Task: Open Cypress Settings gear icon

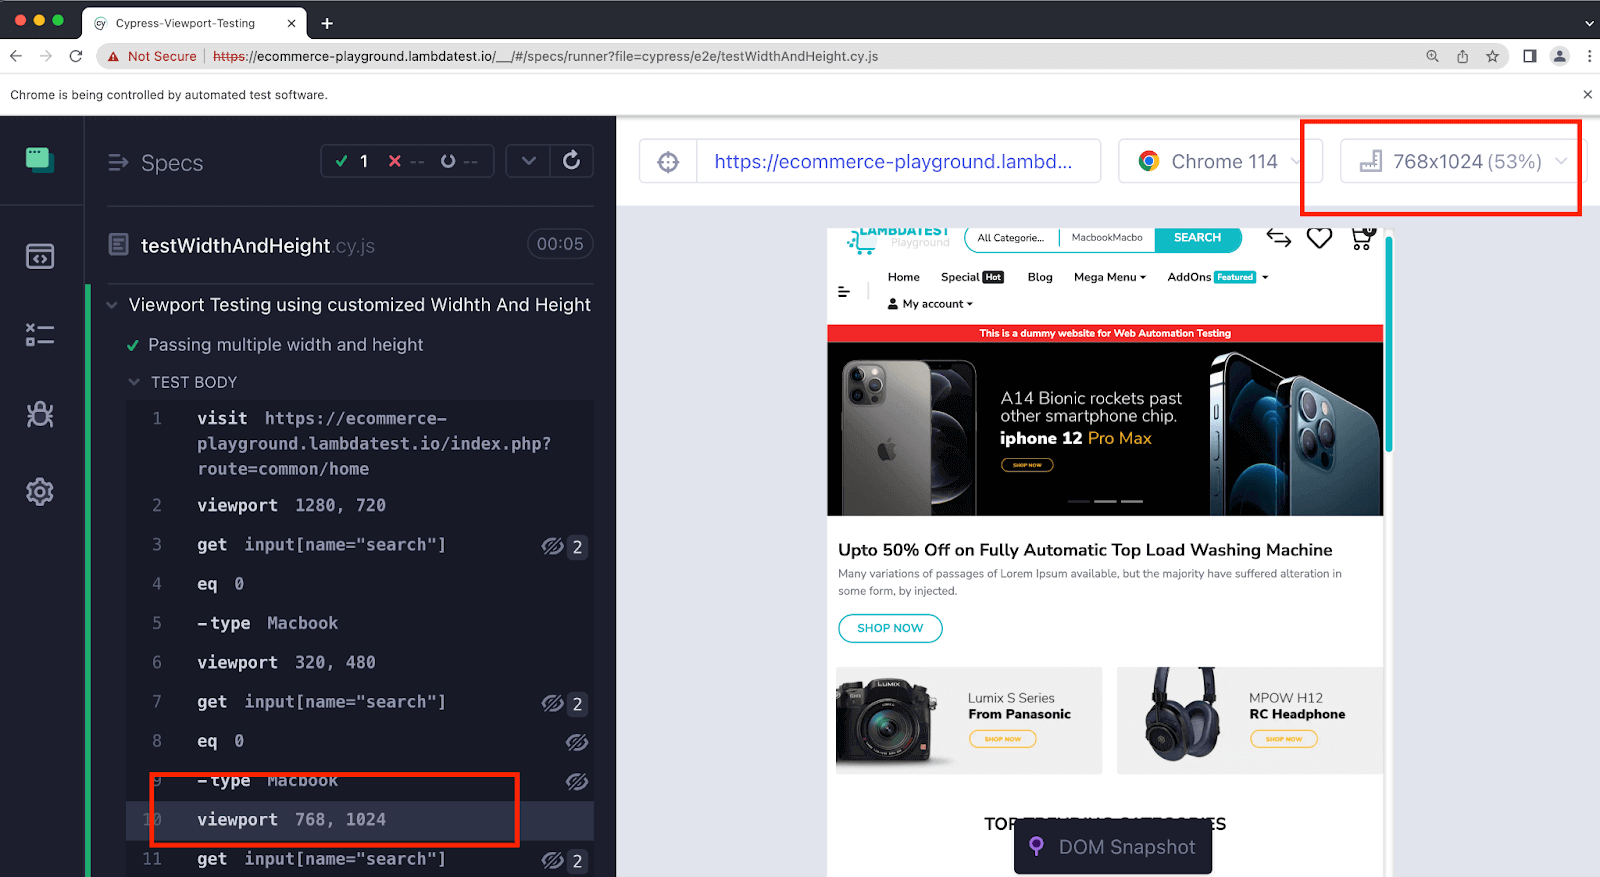Action: [40, 492]
